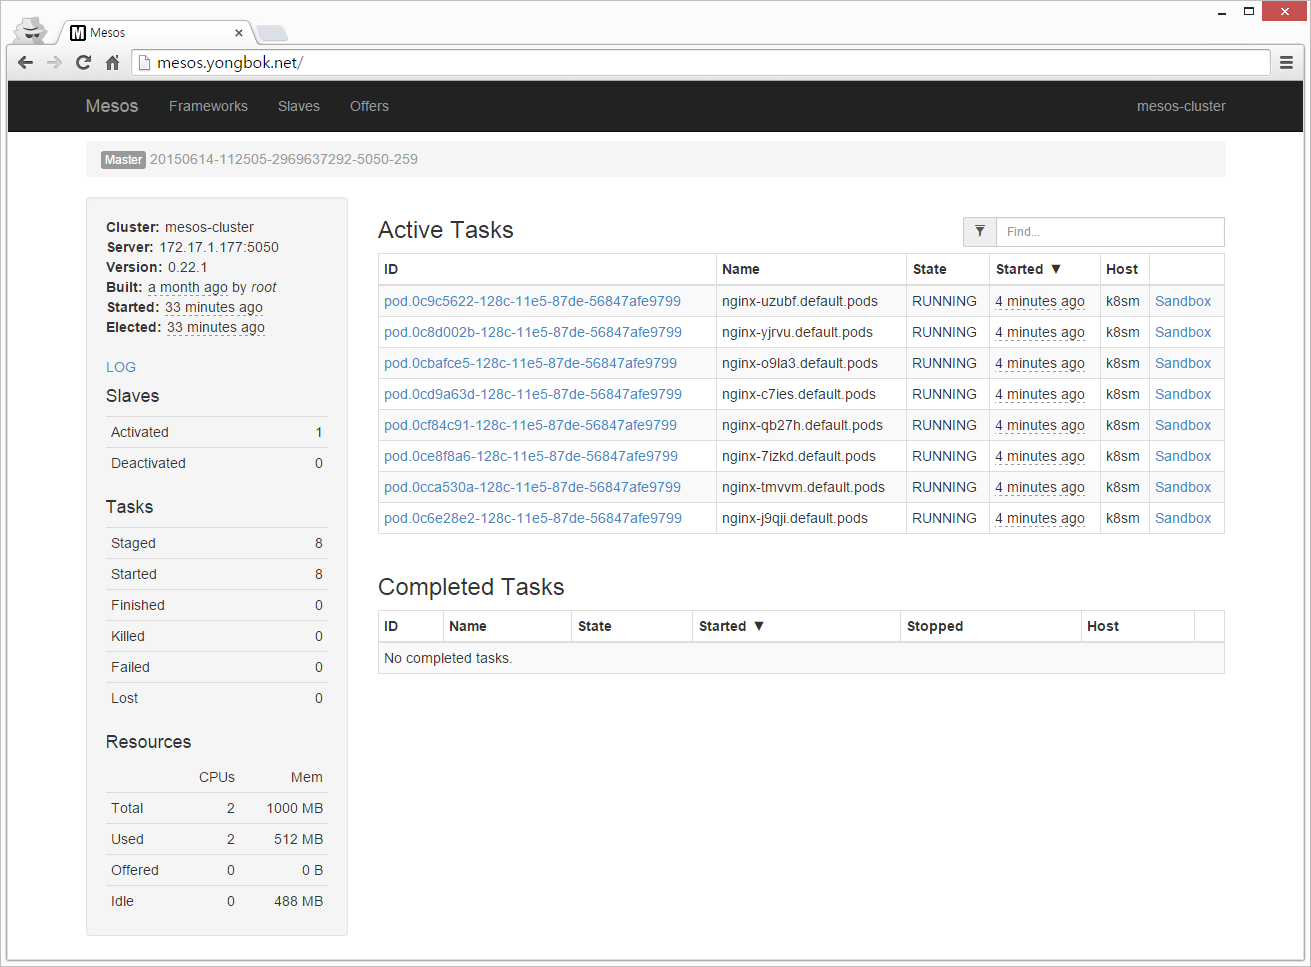Open Sandbox for nginx-o9la3.default.pods
1311x967 pixels.
click(1183, 363)
